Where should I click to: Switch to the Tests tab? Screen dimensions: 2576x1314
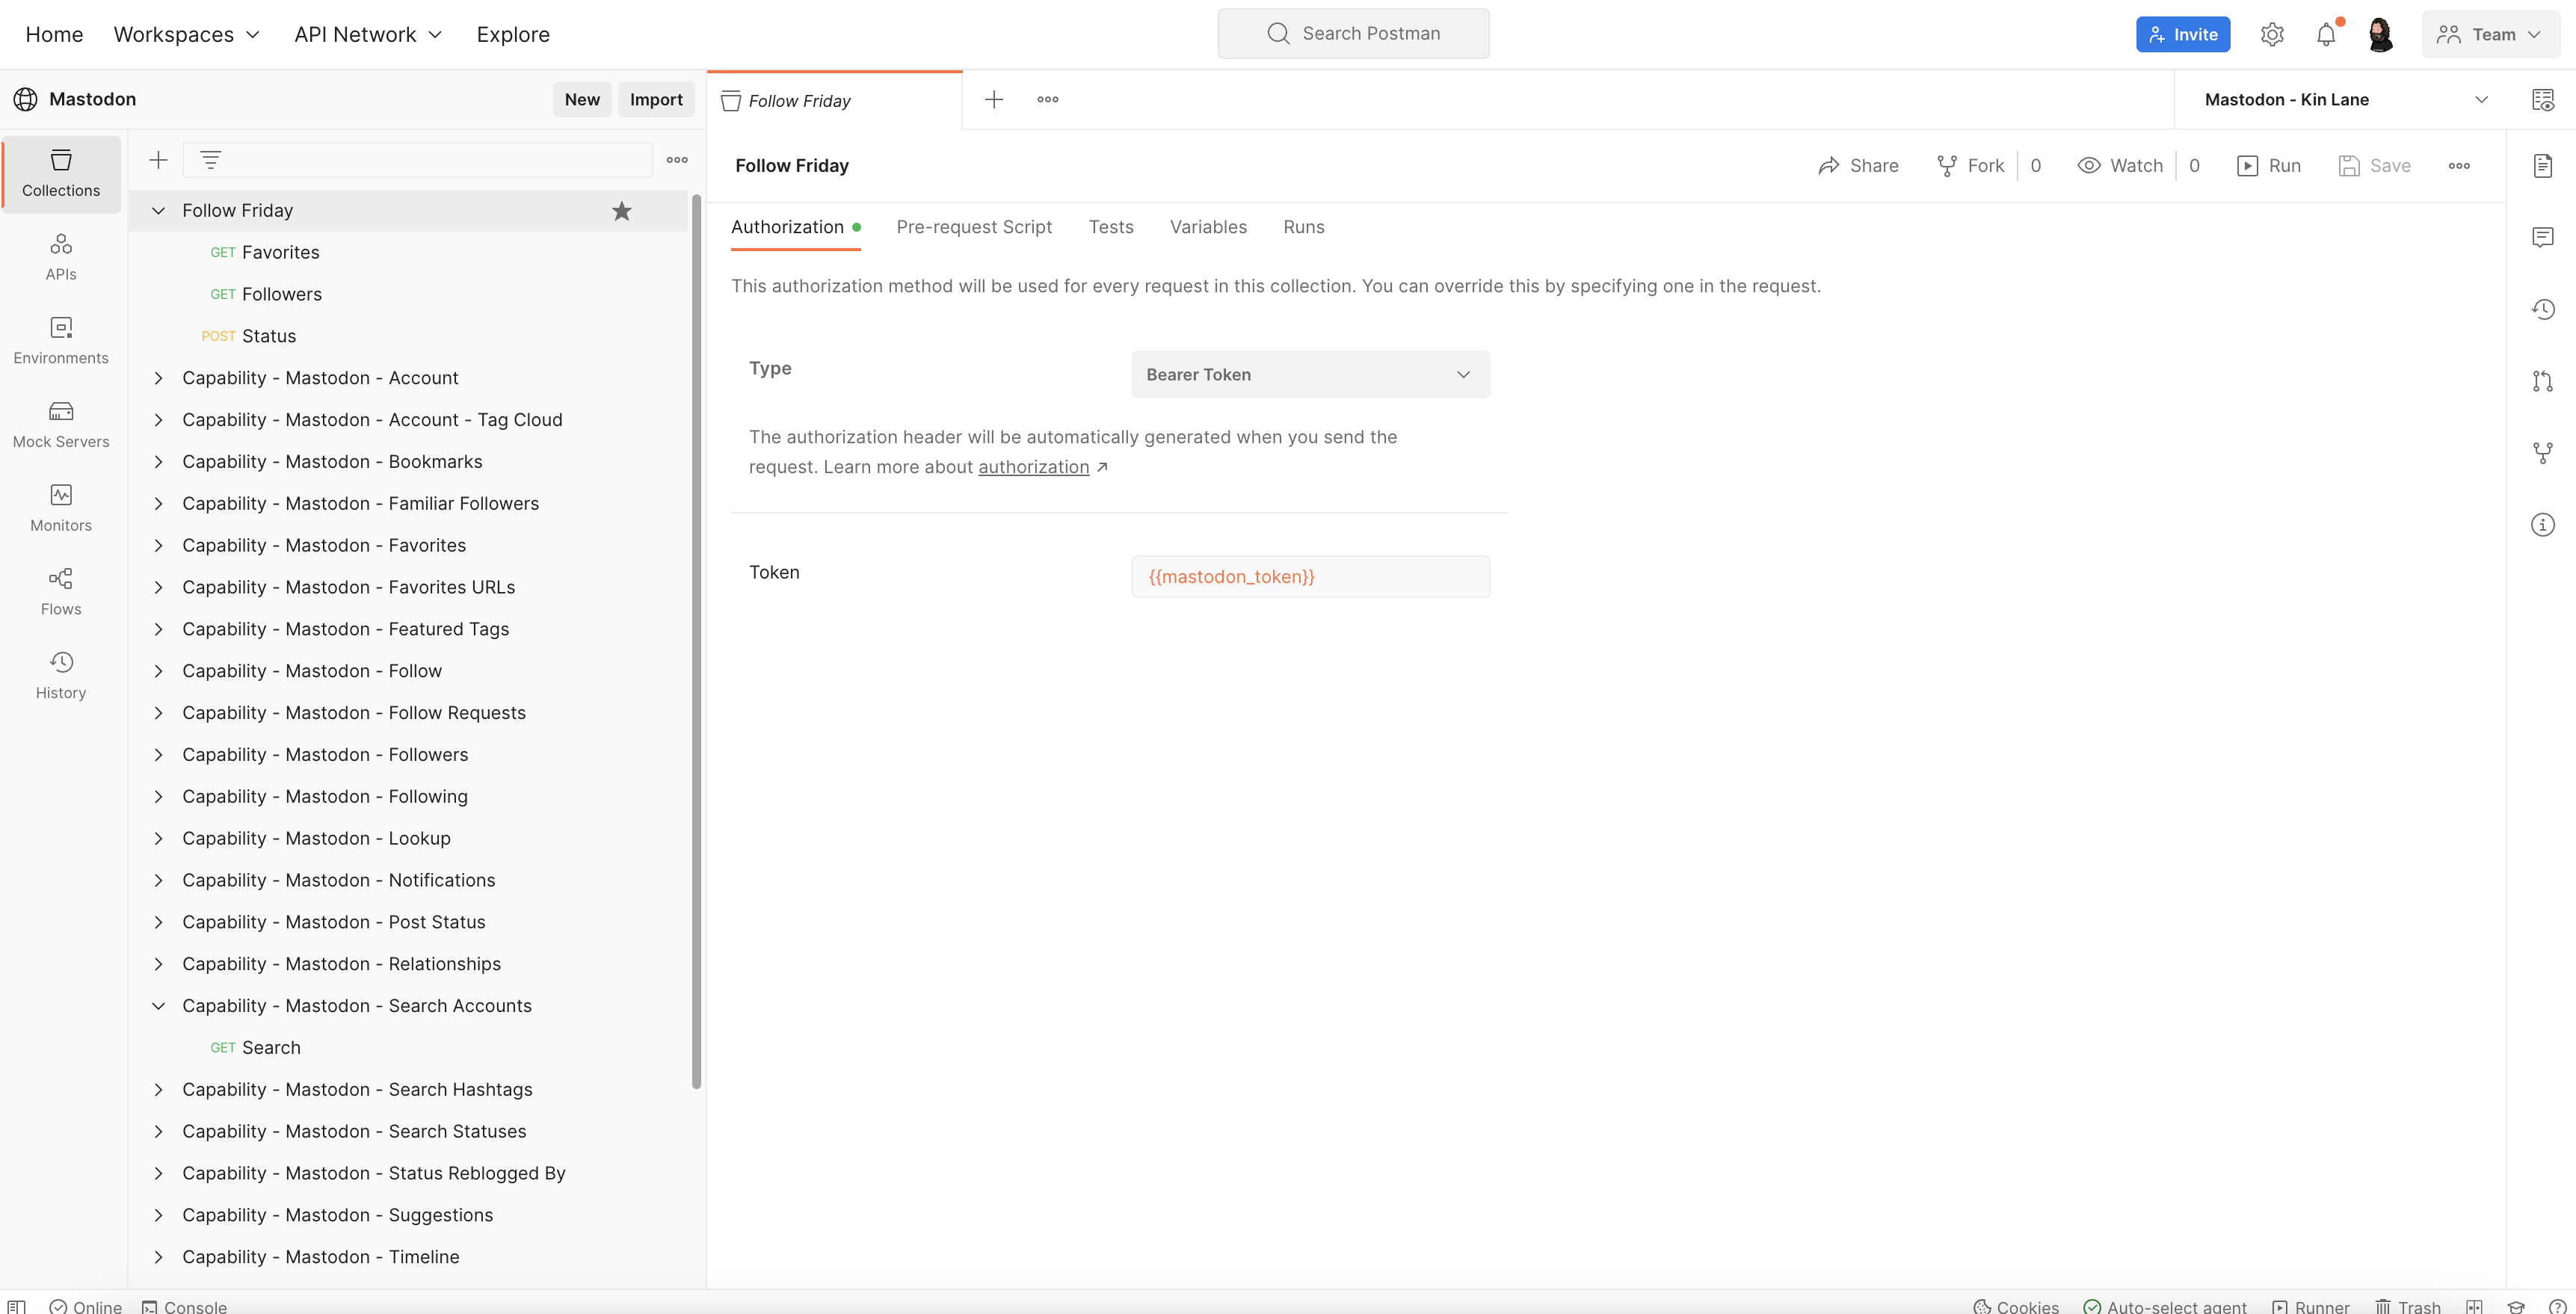[x=1111, y=227]
